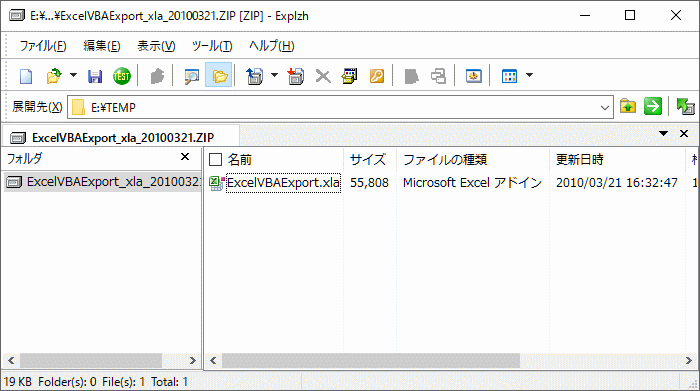Click the self-extracting archive window icon
This screenshot has width=700, height=391.
pos(350,76)
